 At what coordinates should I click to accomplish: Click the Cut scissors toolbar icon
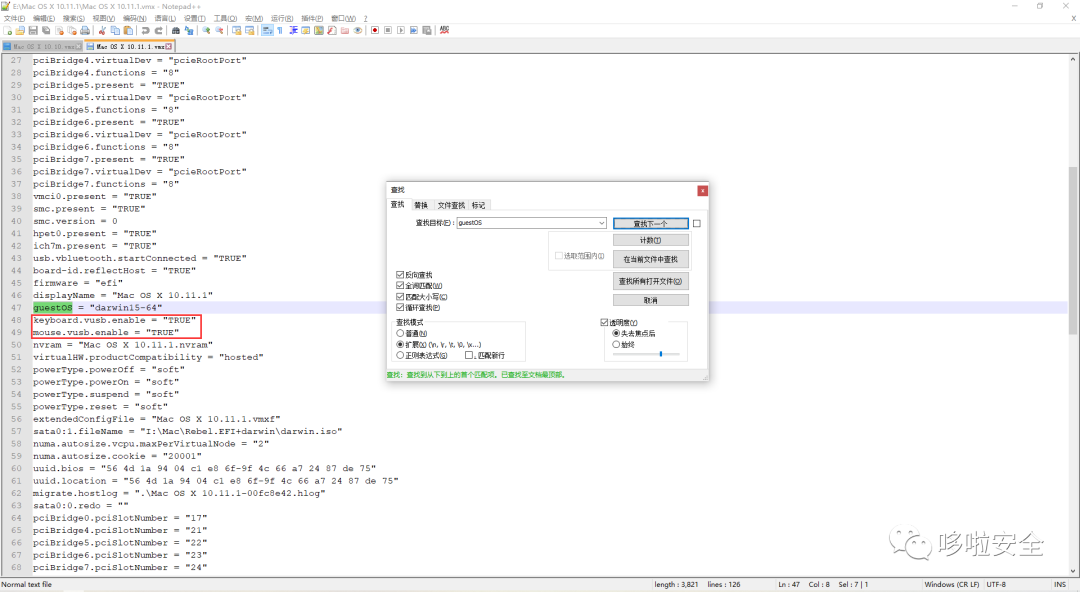coord(103,30)
